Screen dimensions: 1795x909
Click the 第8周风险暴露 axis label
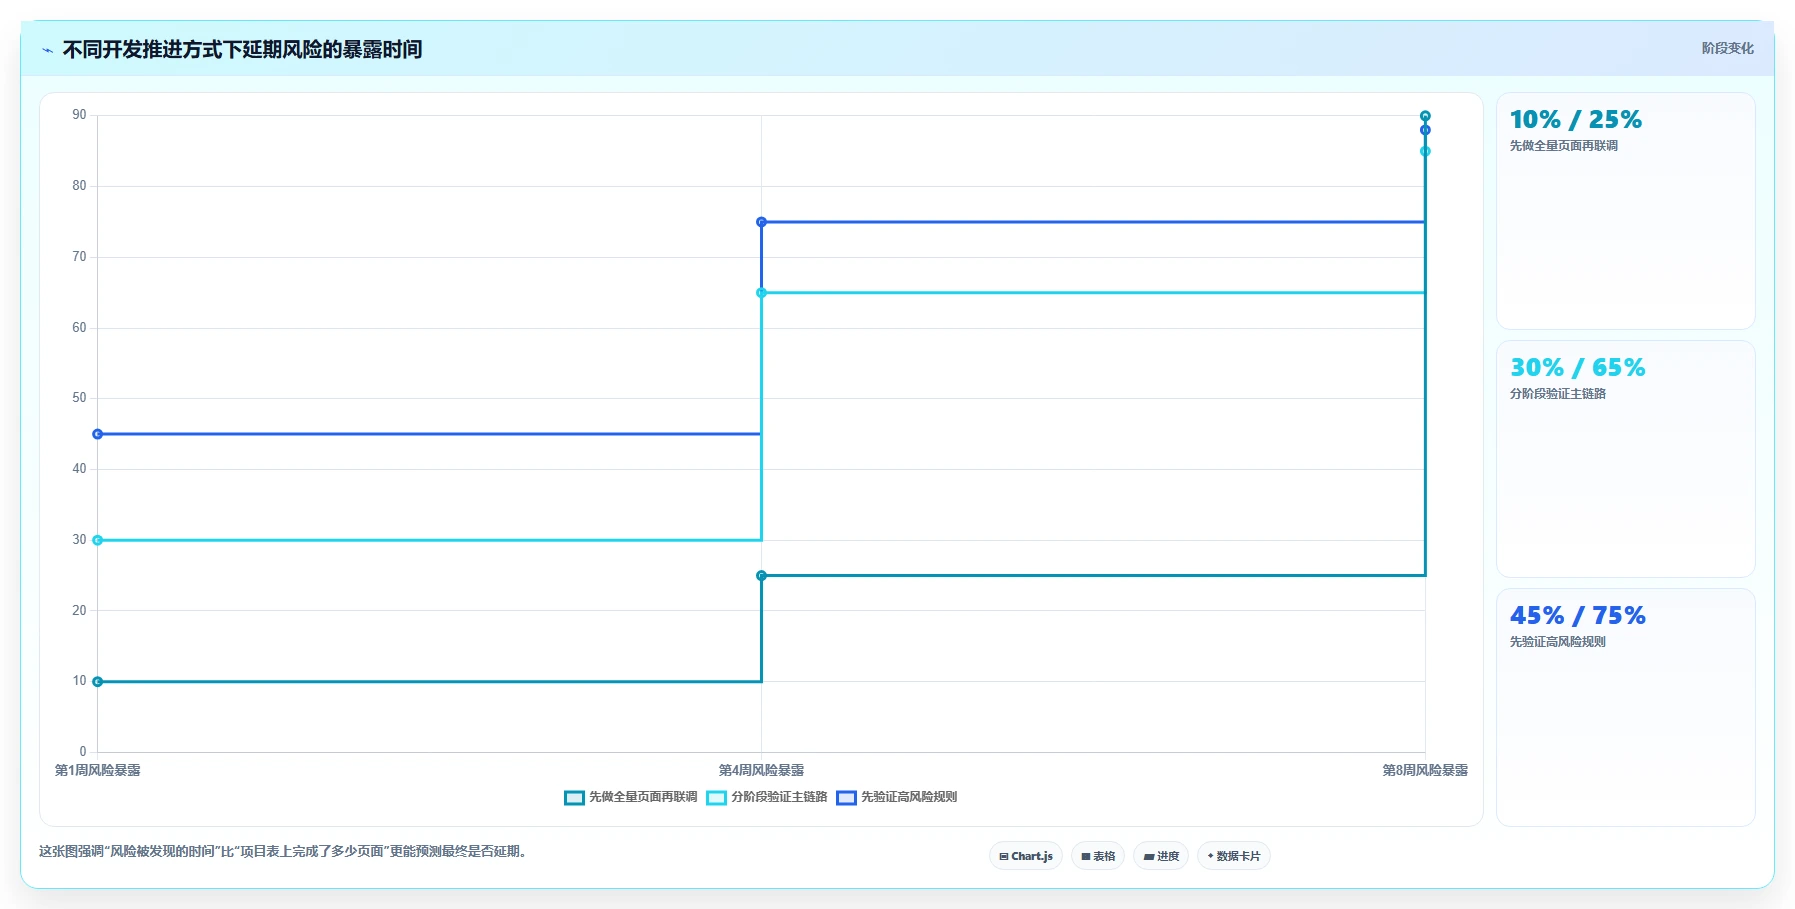click(x=1425, y=770)
